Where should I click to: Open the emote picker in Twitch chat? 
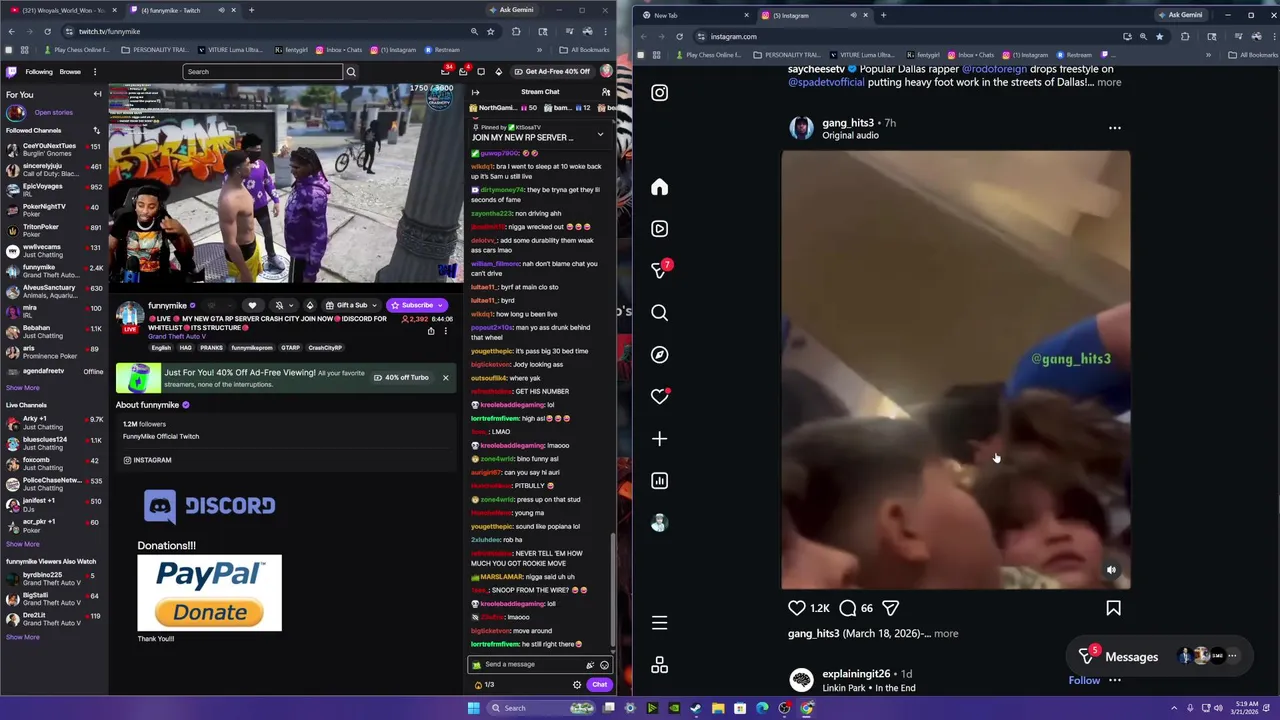tap(604, 665)
